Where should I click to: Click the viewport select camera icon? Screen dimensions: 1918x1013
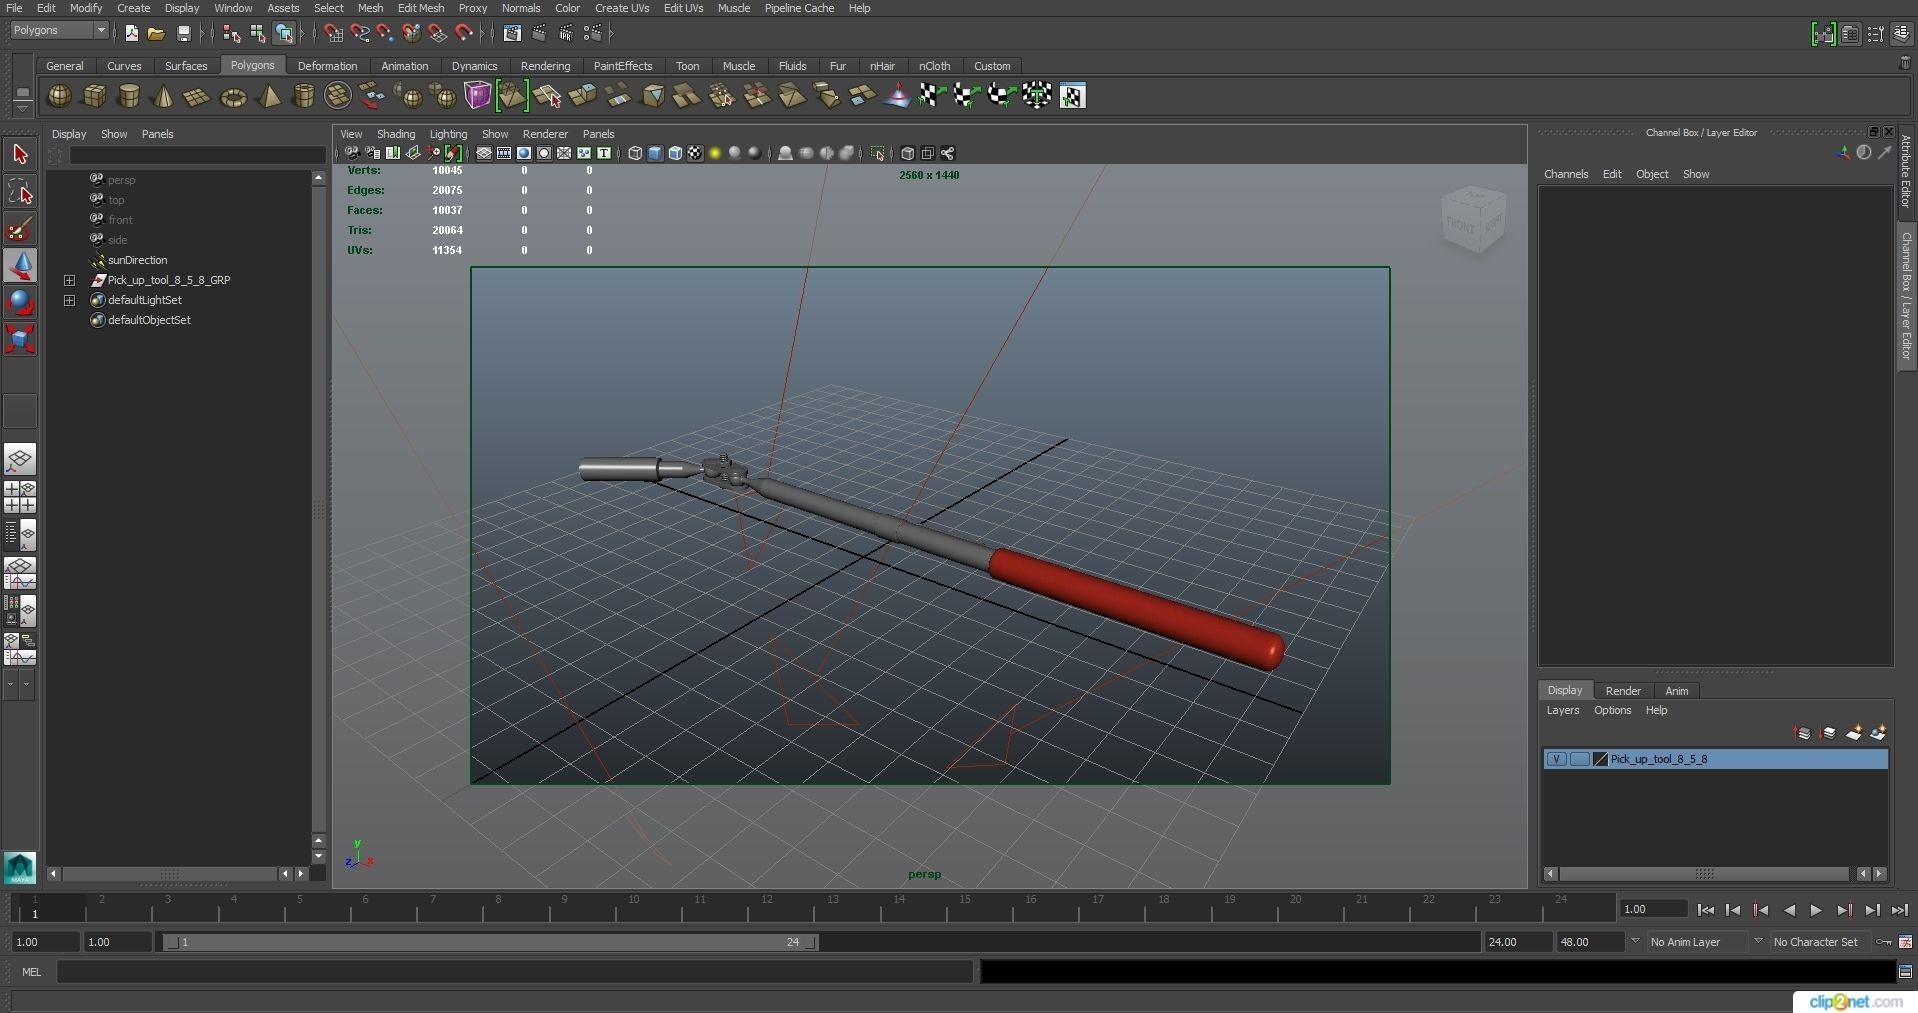[352, 153]
